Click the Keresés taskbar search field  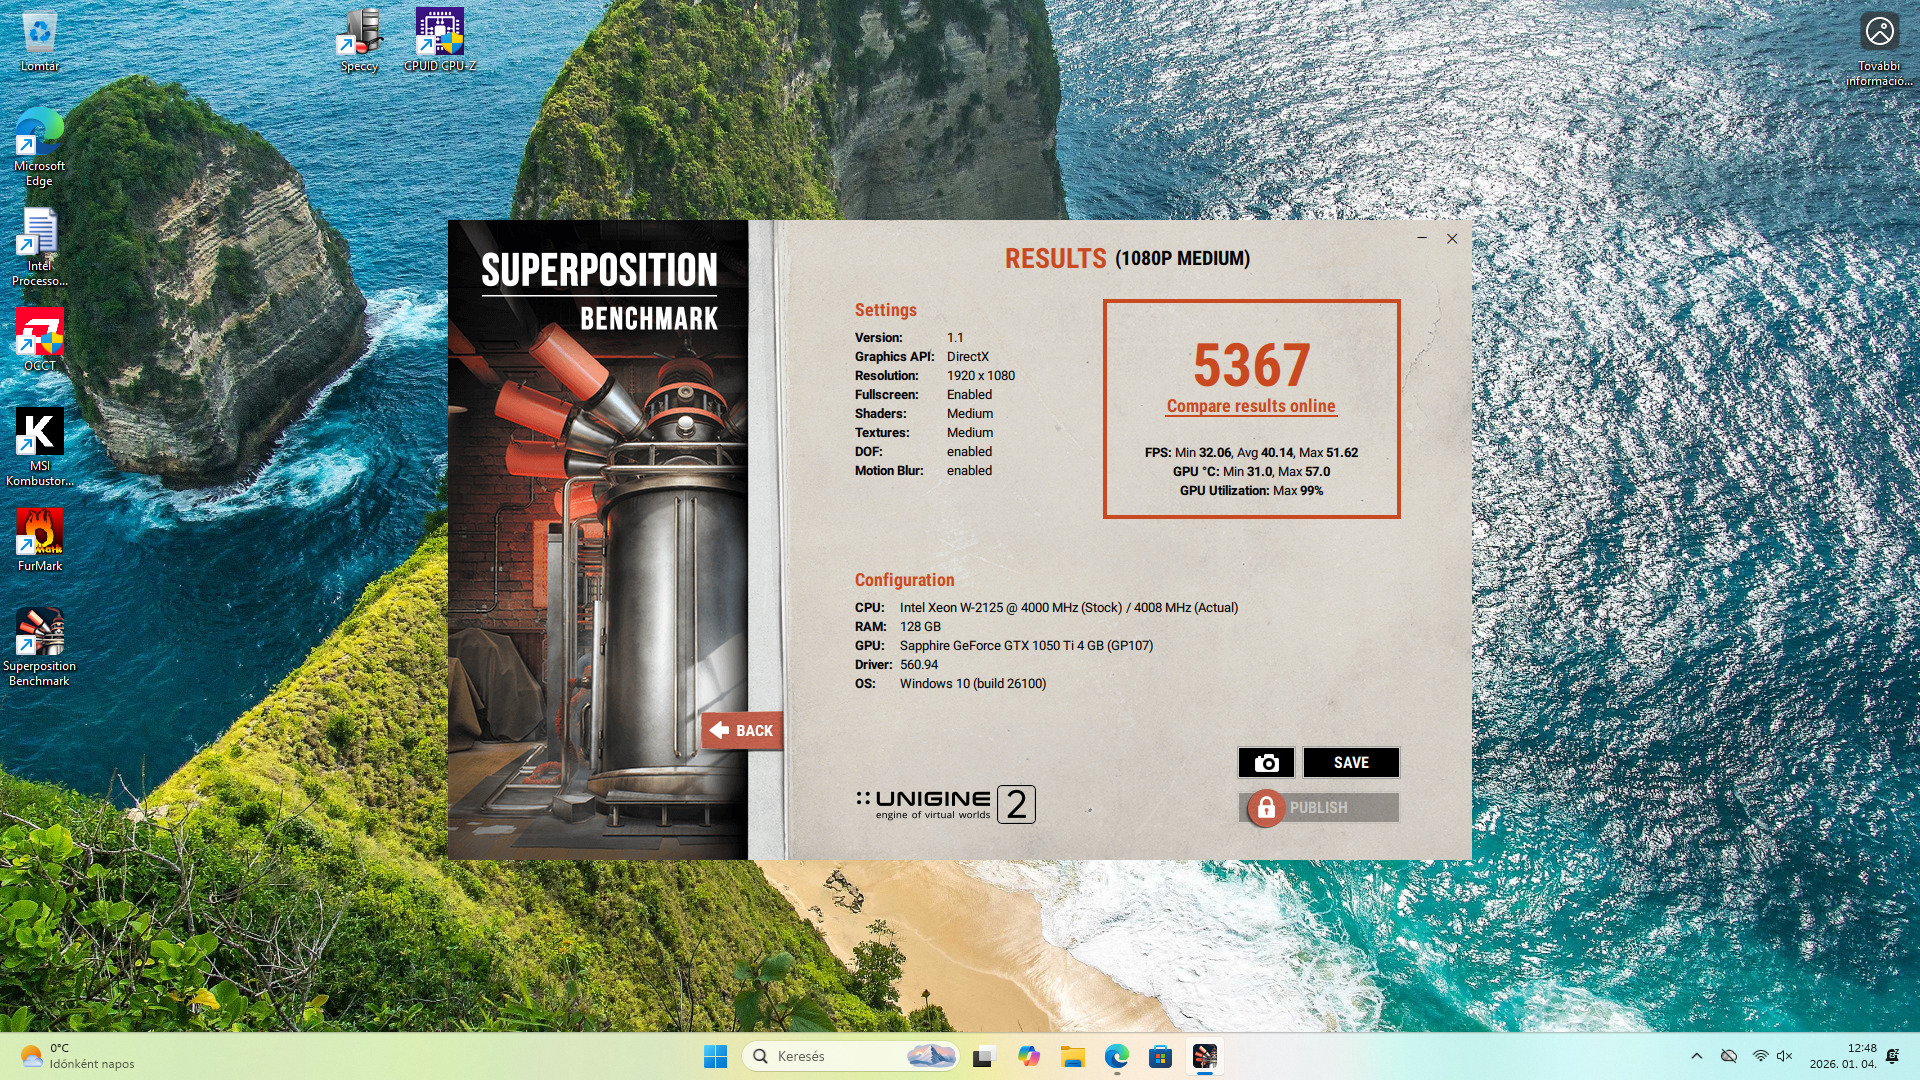(x=850, y=1056)
